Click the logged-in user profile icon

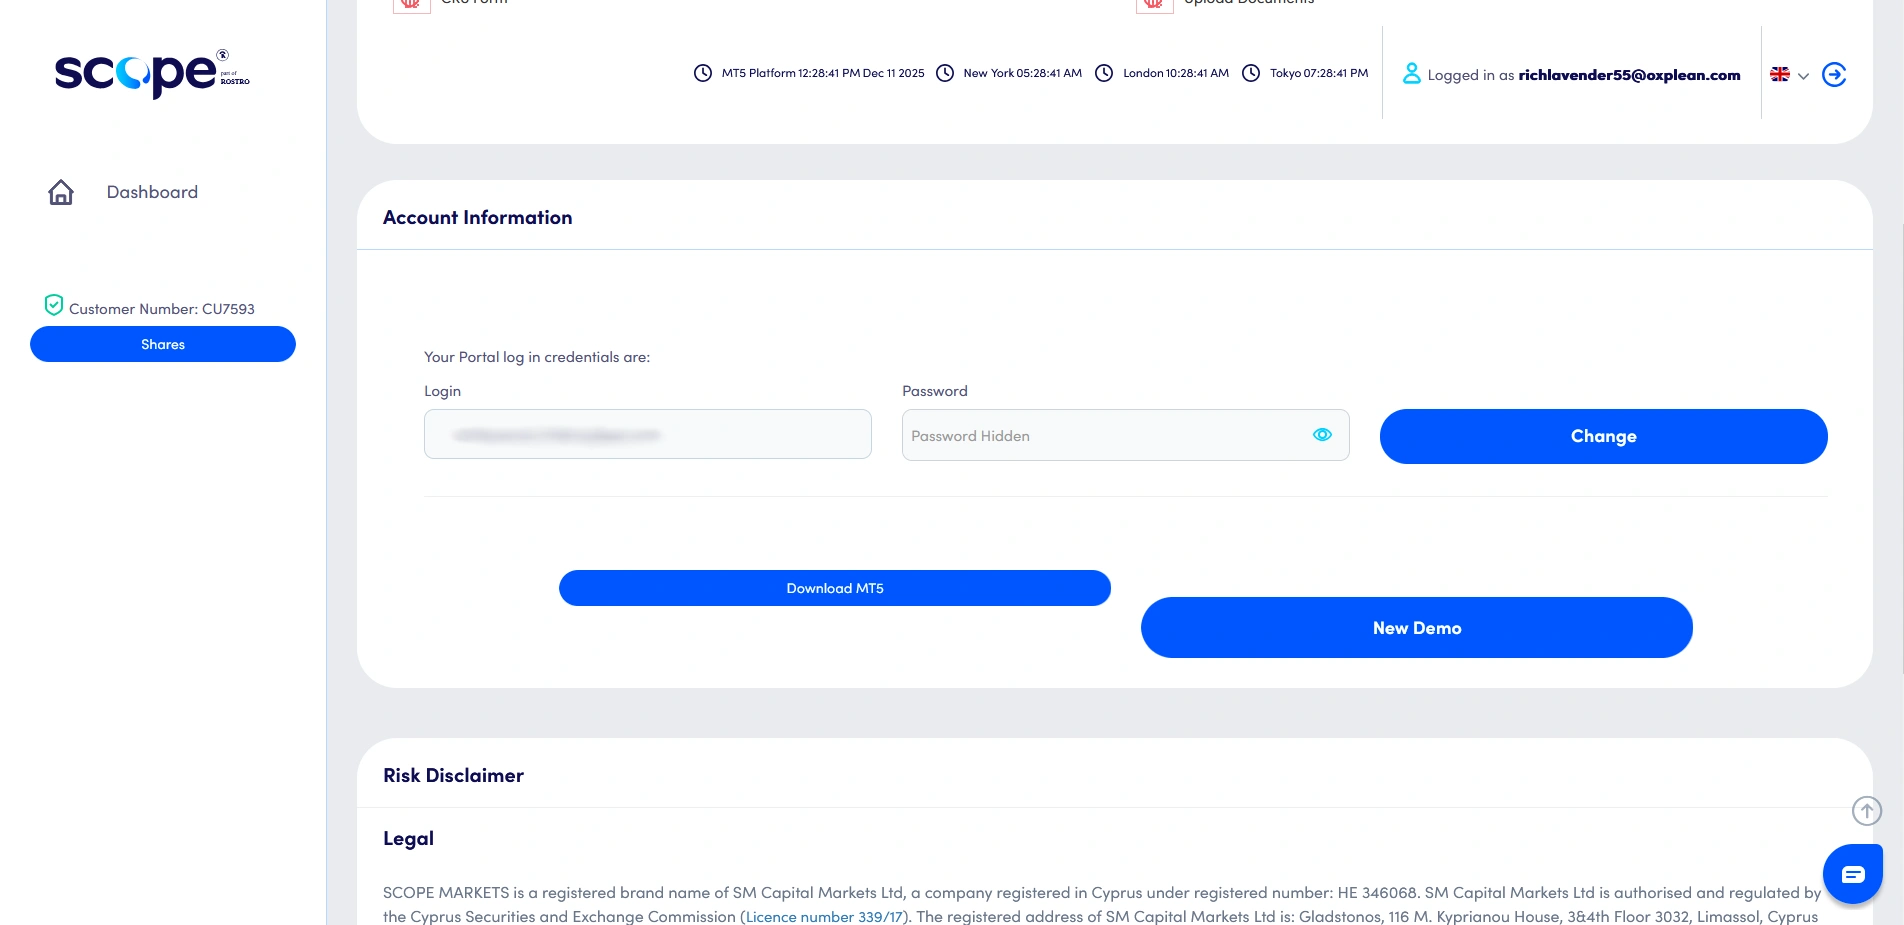coord(1411,73)
